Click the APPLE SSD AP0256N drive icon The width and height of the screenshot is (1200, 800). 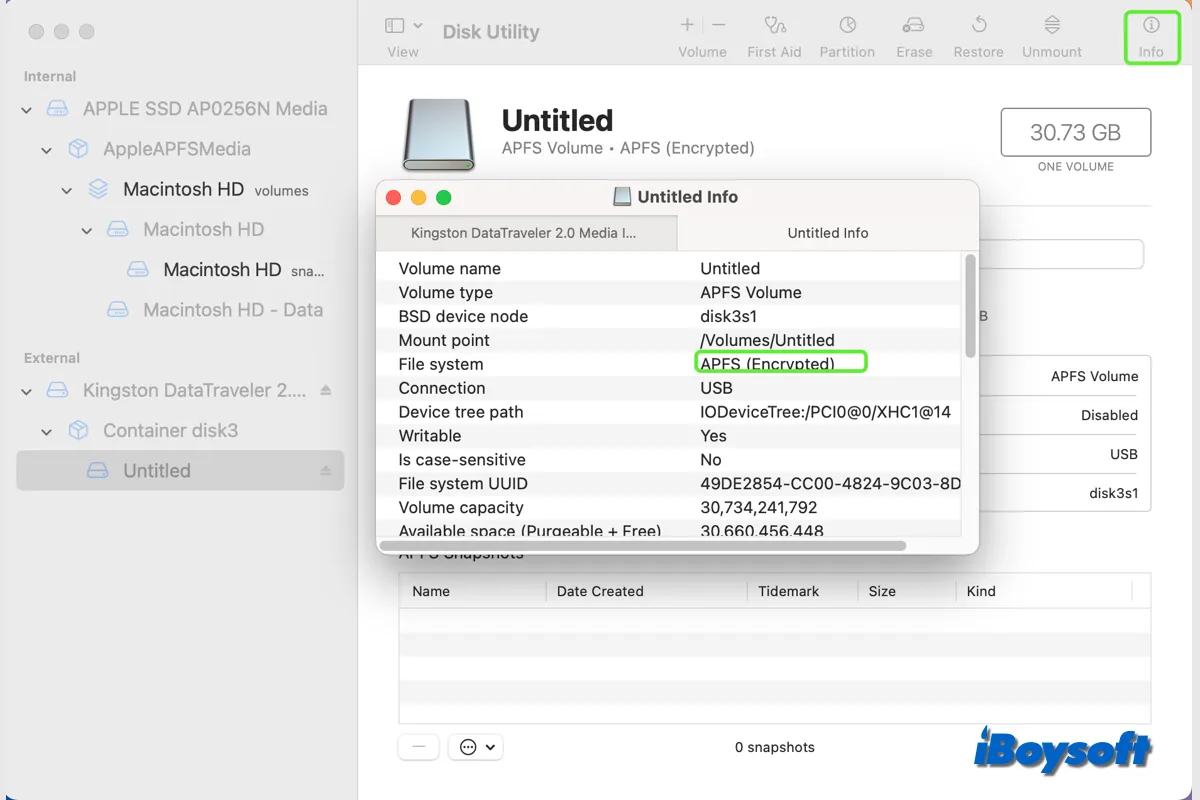point(58,109)
